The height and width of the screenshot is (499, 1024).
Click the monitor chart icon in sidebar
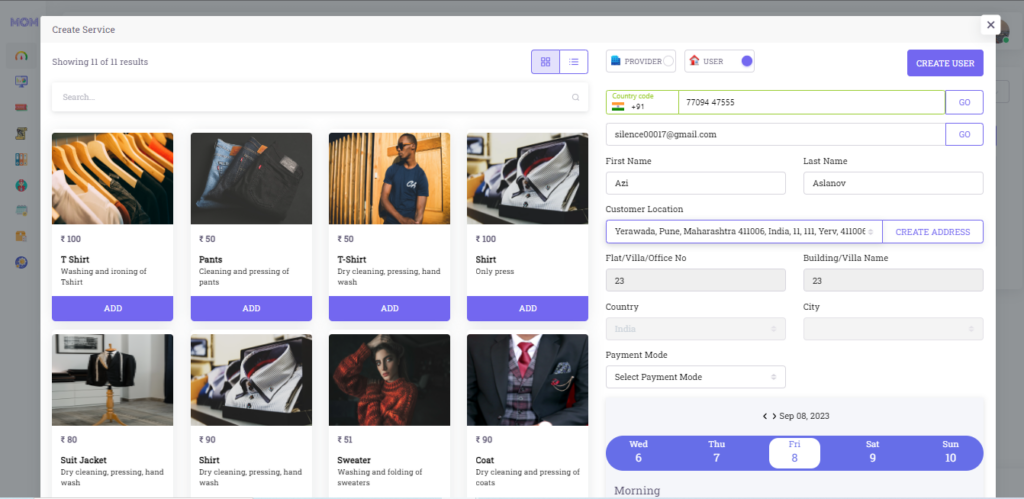pyautogui.click(x=22, y=82)
